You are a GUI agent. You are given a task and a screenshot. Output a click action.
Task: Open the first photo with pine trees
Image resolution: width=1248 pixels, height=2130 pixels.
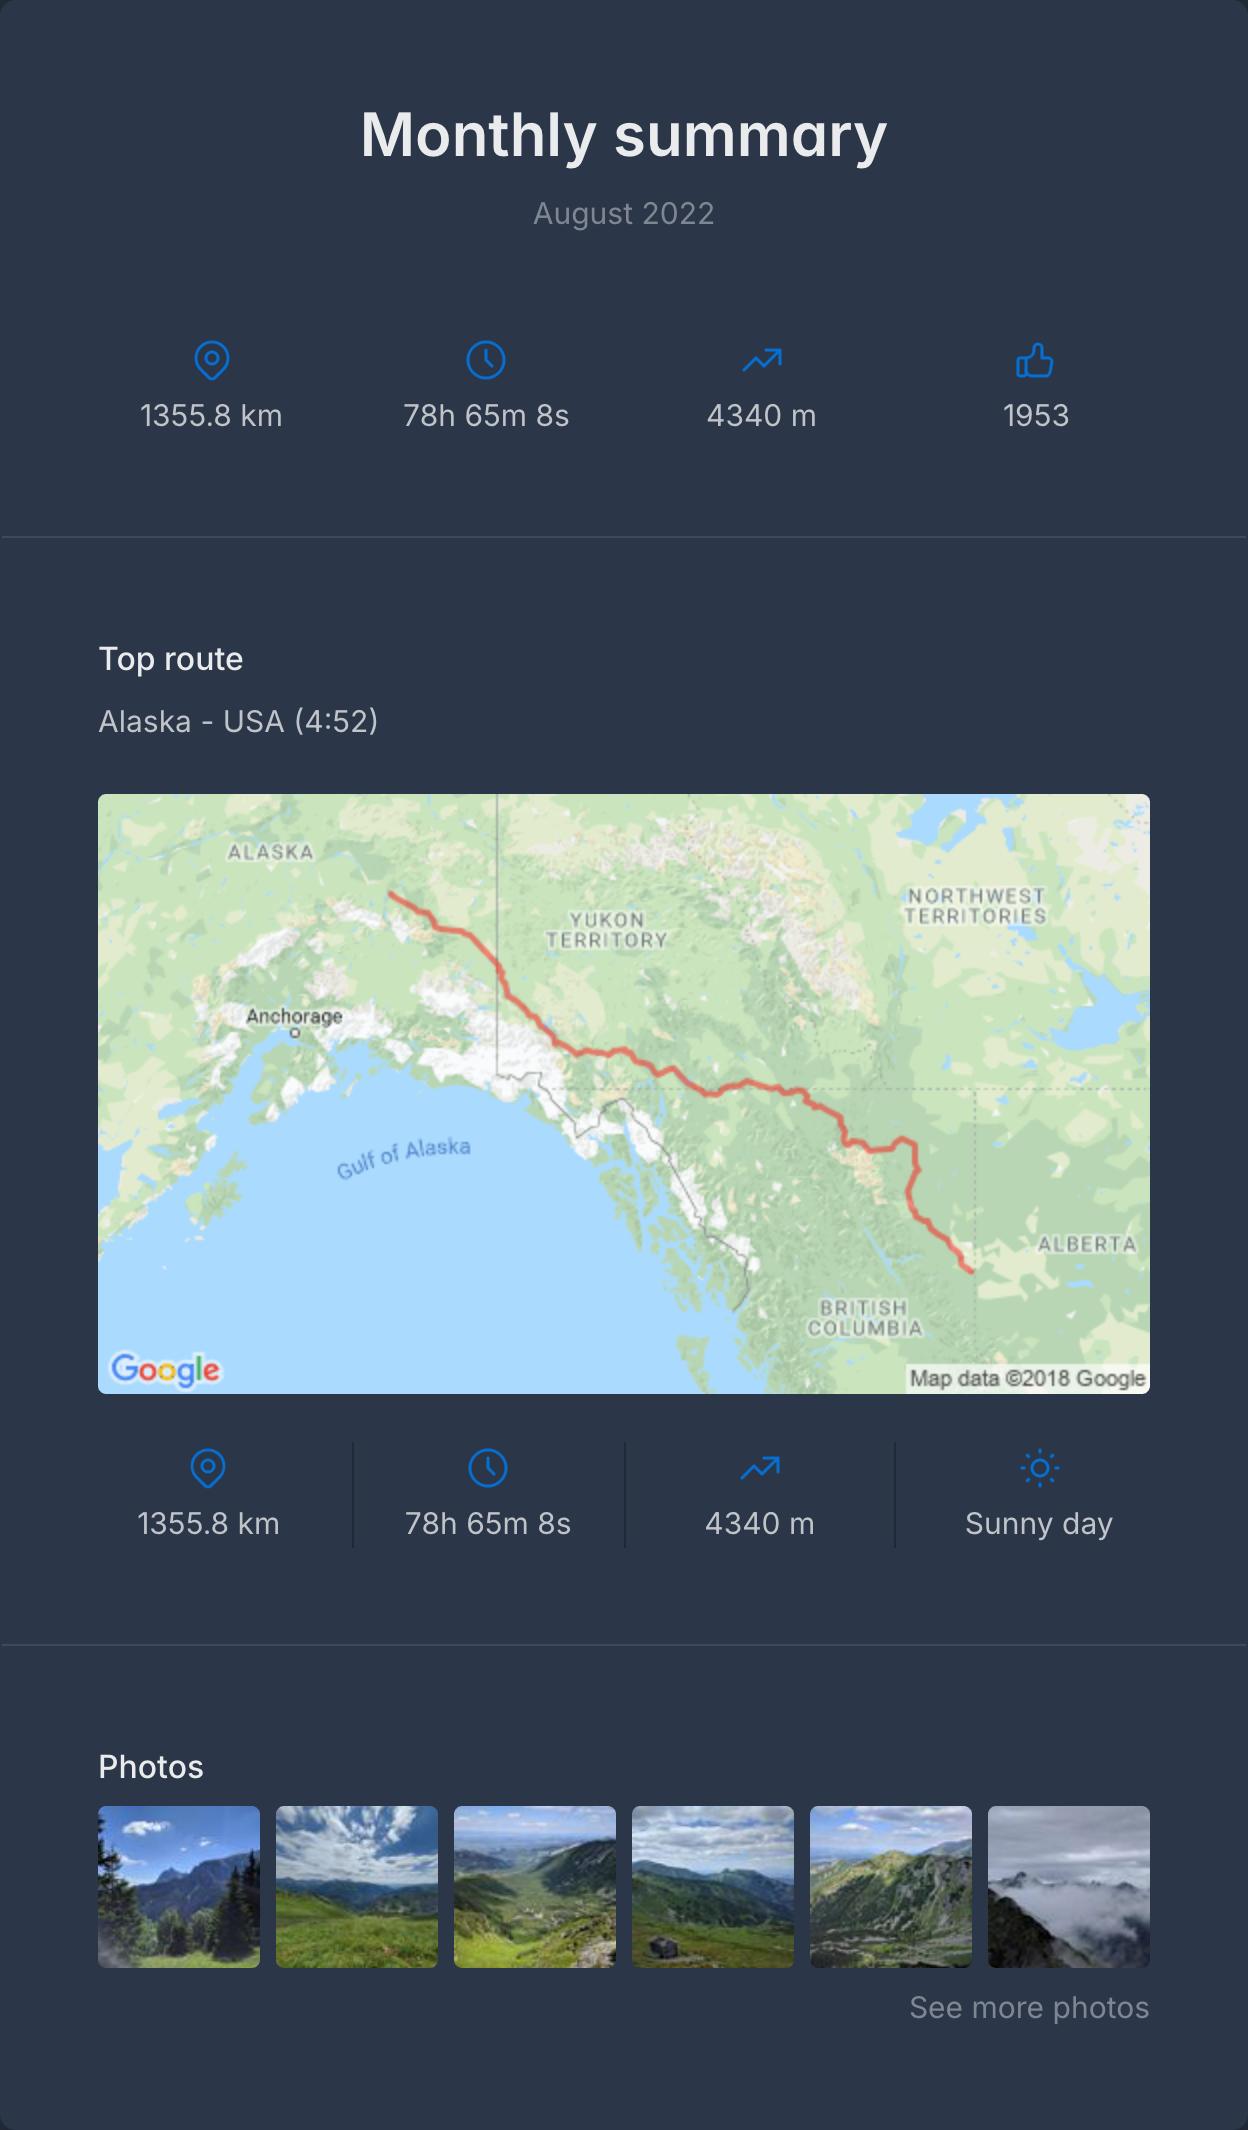(x=179, y=1886)
